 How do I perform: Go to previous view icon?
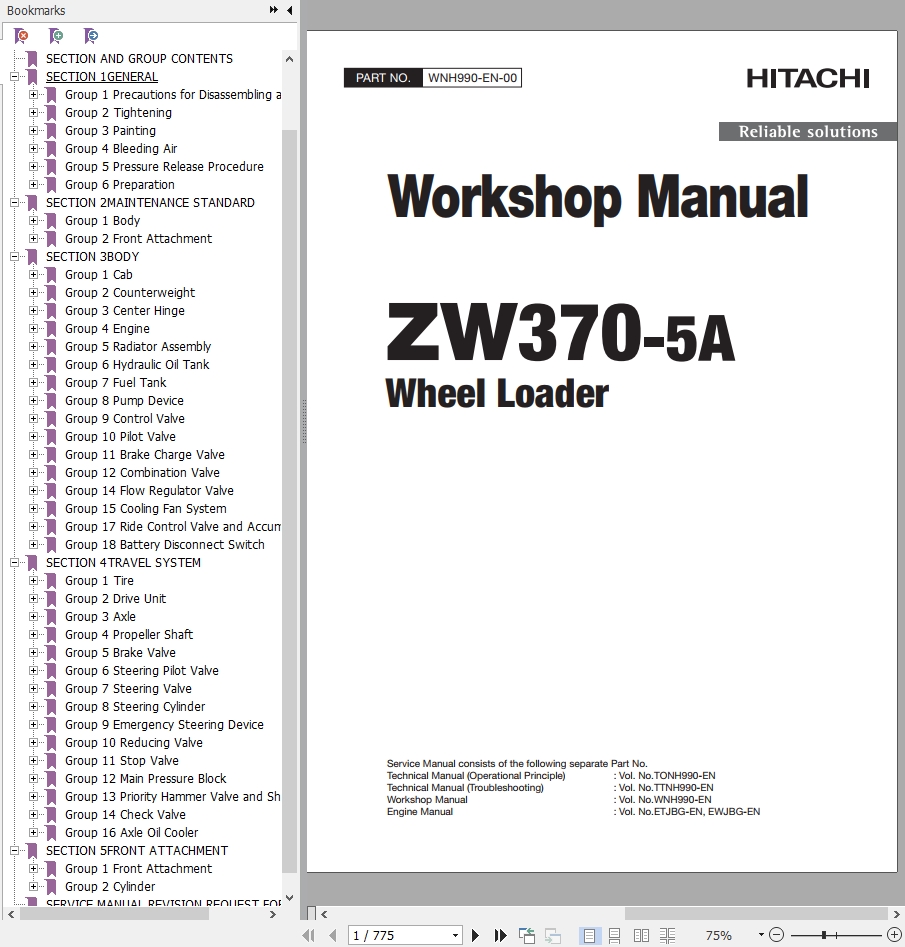point(527,936)
